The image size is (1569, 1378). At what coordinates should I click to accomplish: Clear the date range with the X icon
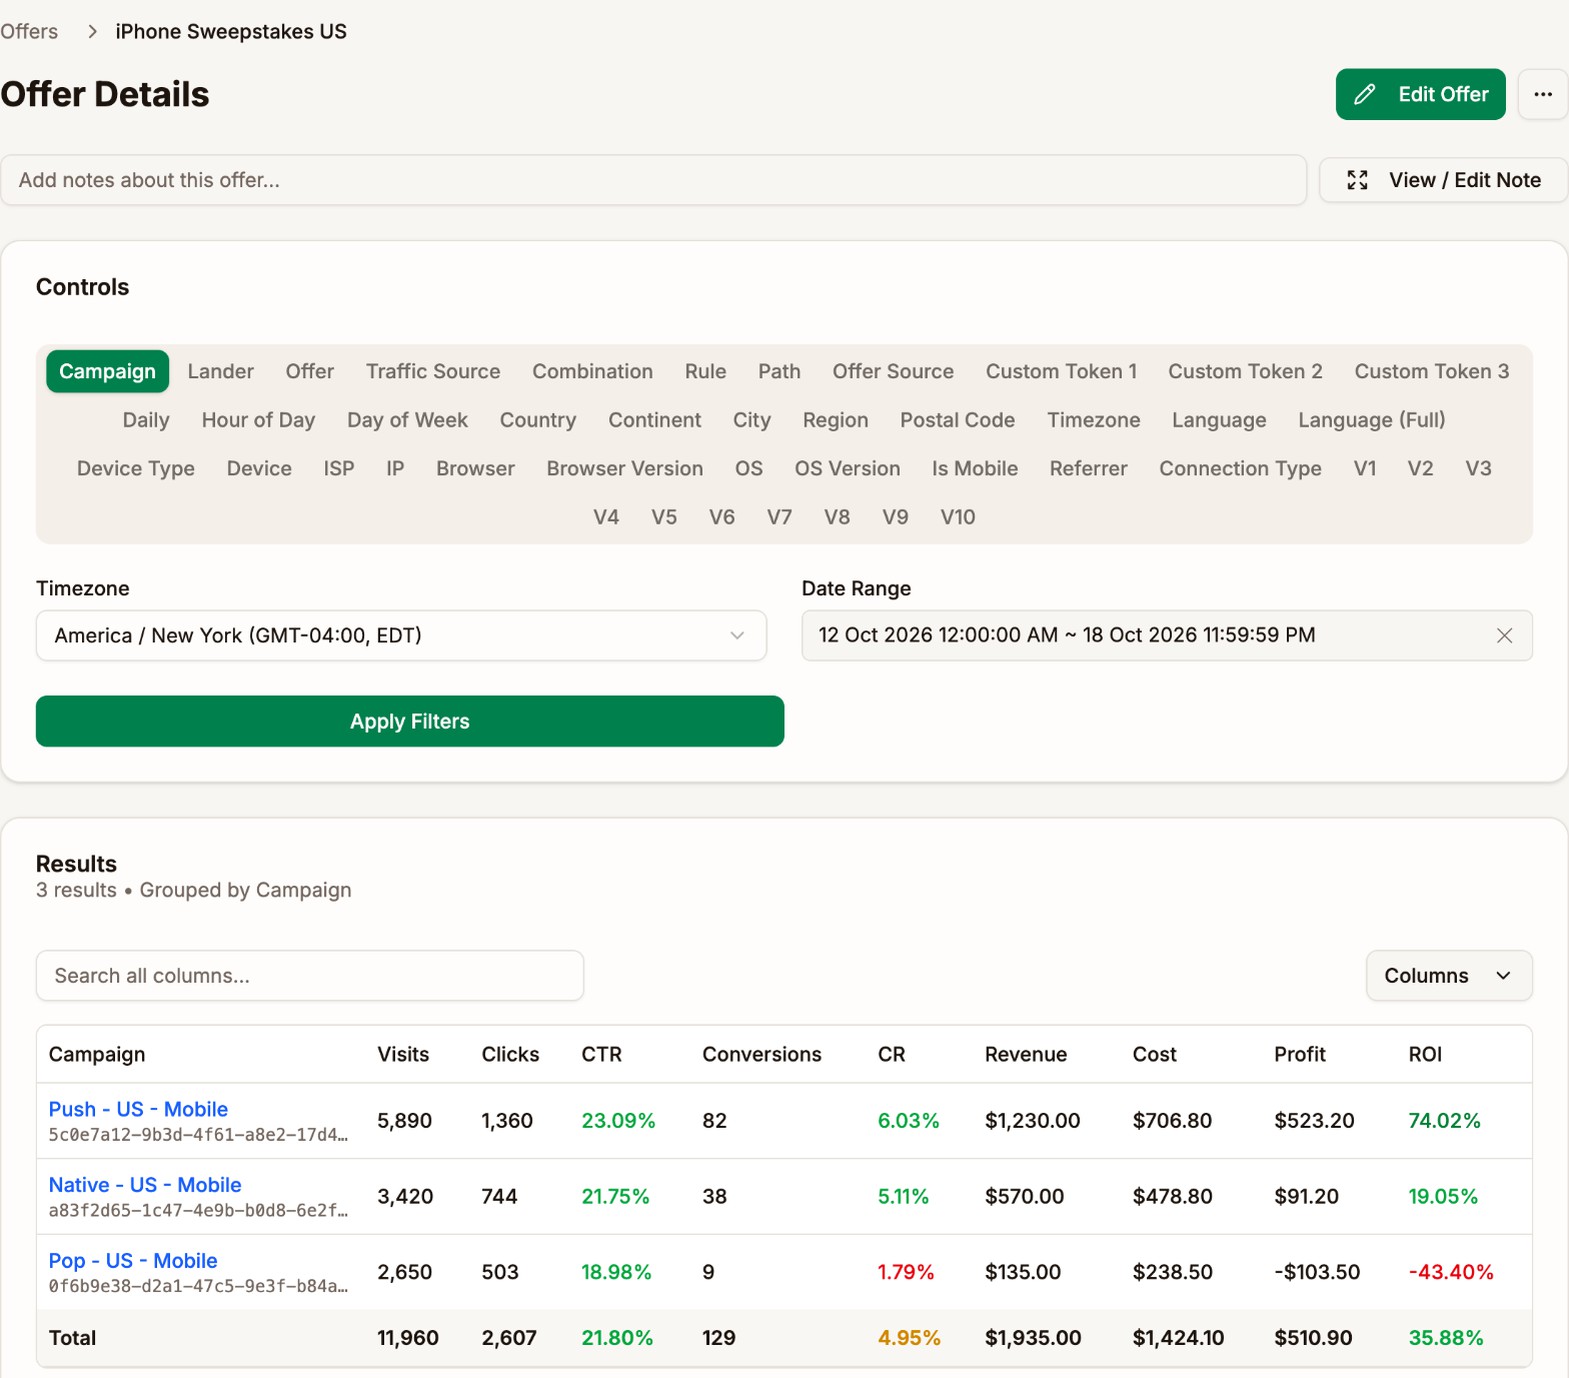pyautogui.click(x=1504, y=636)
